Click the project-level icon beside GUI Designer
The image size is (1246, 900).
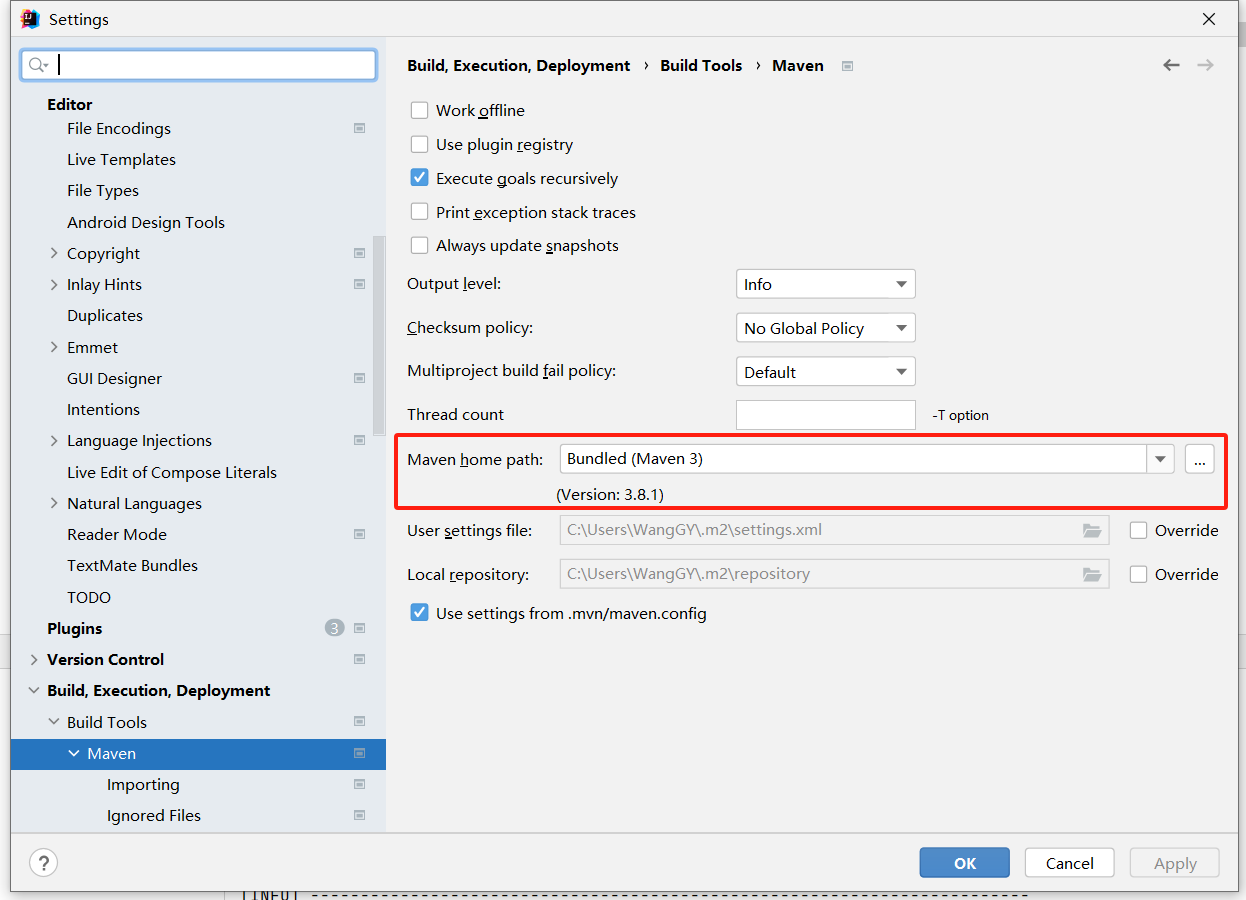pyautogui.click(x=359, y=378)
